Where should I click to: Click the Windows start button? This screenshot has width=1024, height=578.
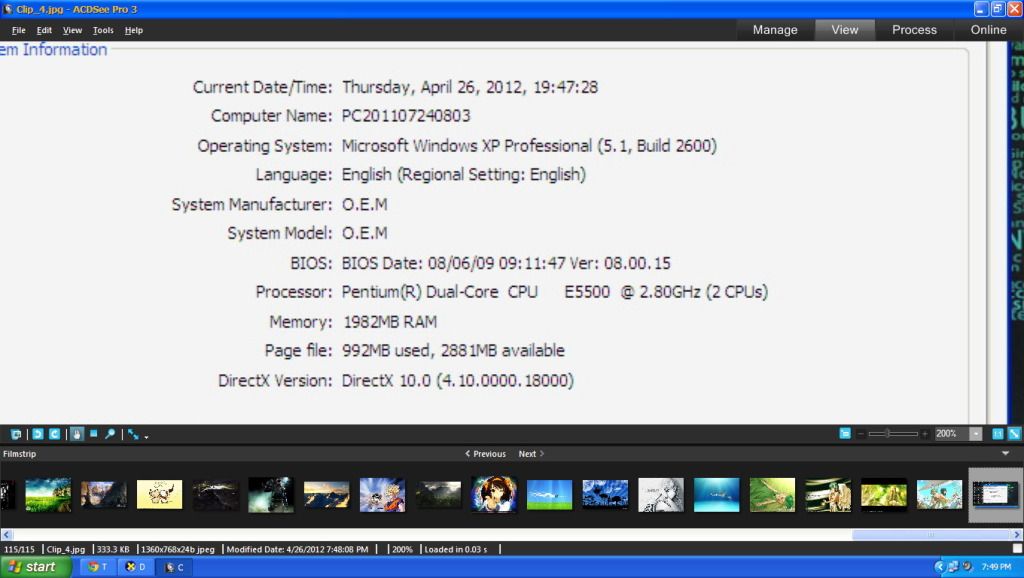(35, 567)
